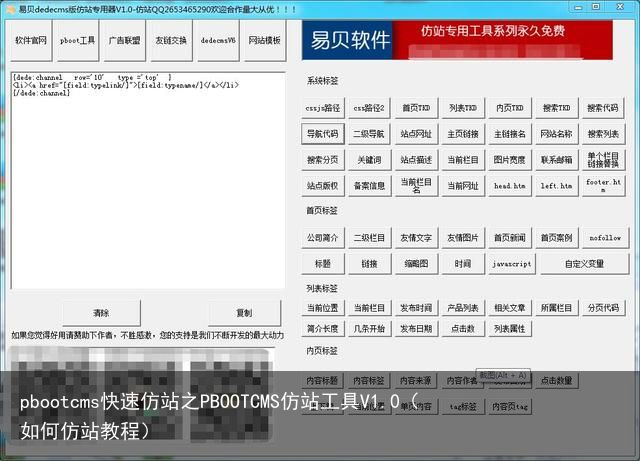Viewport: 640px width, 461px height.
Task: Copy the code with the 复制 button
Action: (x=244, y=313)
